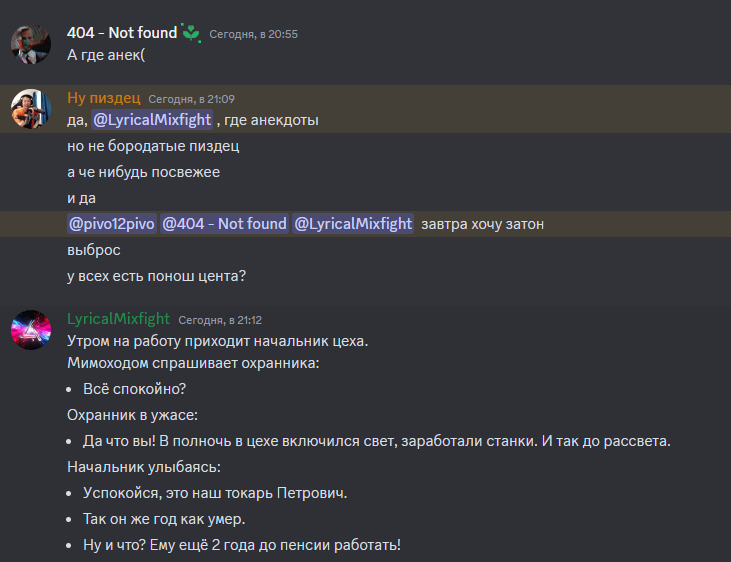The image size is (731, 562).
Task: Click the 404 - Not found user avatar
Action: [x=31, y=44]
